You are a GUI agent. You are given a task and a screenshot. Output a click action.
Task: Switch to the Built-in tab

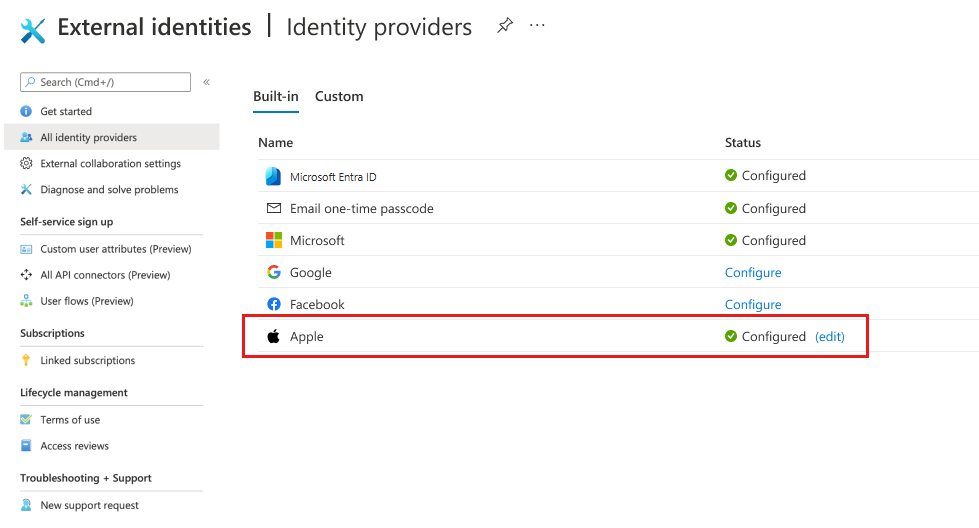[x=275, y=97]
